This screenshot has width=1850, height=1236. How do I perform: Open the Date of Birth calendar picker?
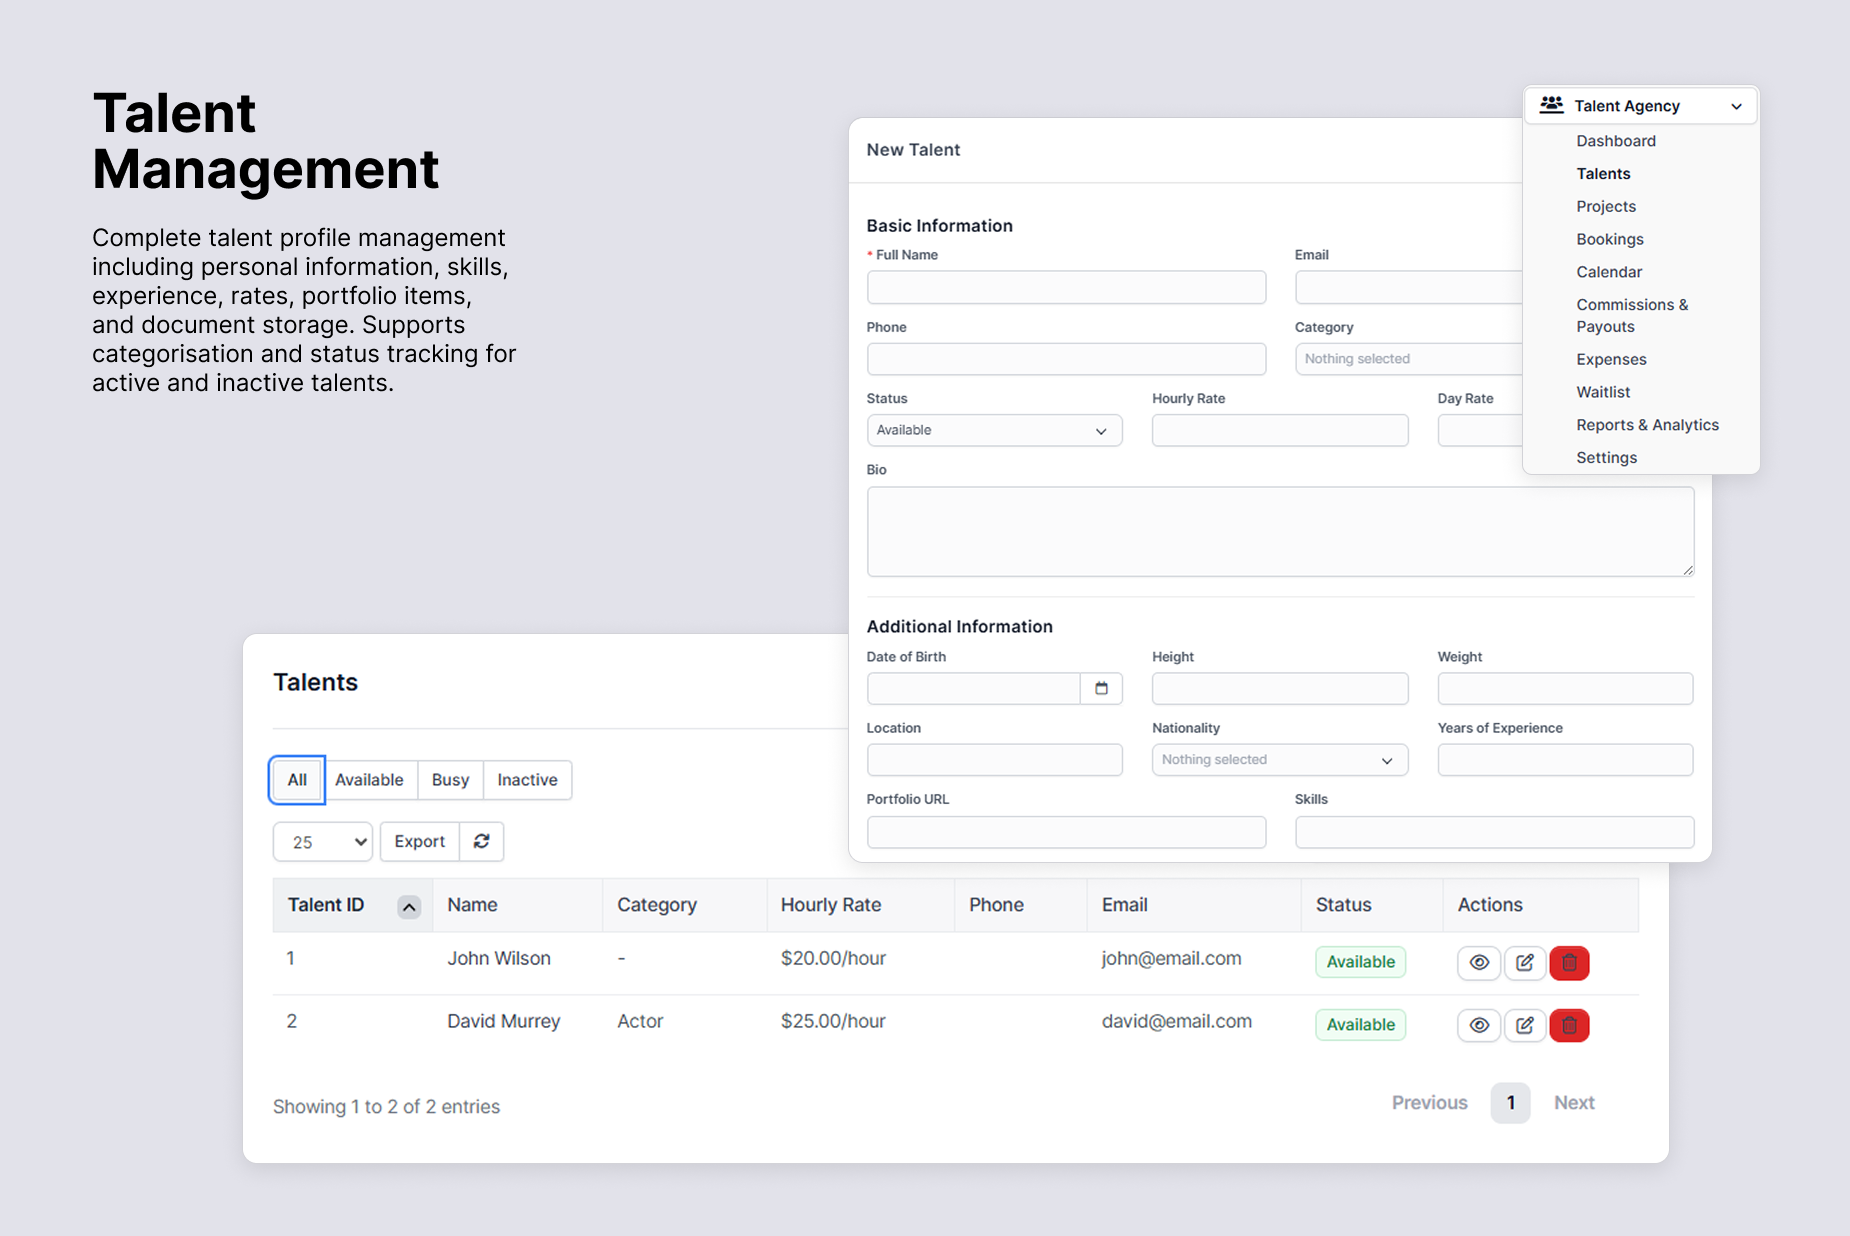pos(1101,688)
